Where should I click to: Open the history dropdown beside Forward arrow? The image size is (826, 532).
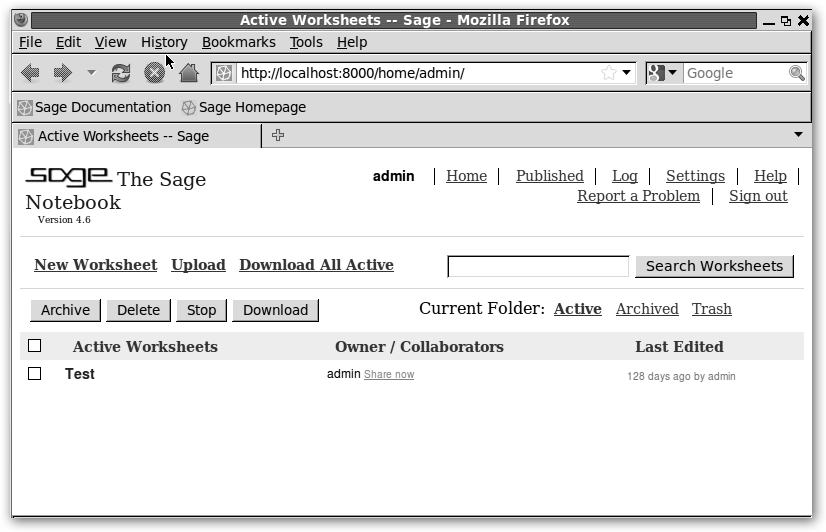tap(91, 73)
